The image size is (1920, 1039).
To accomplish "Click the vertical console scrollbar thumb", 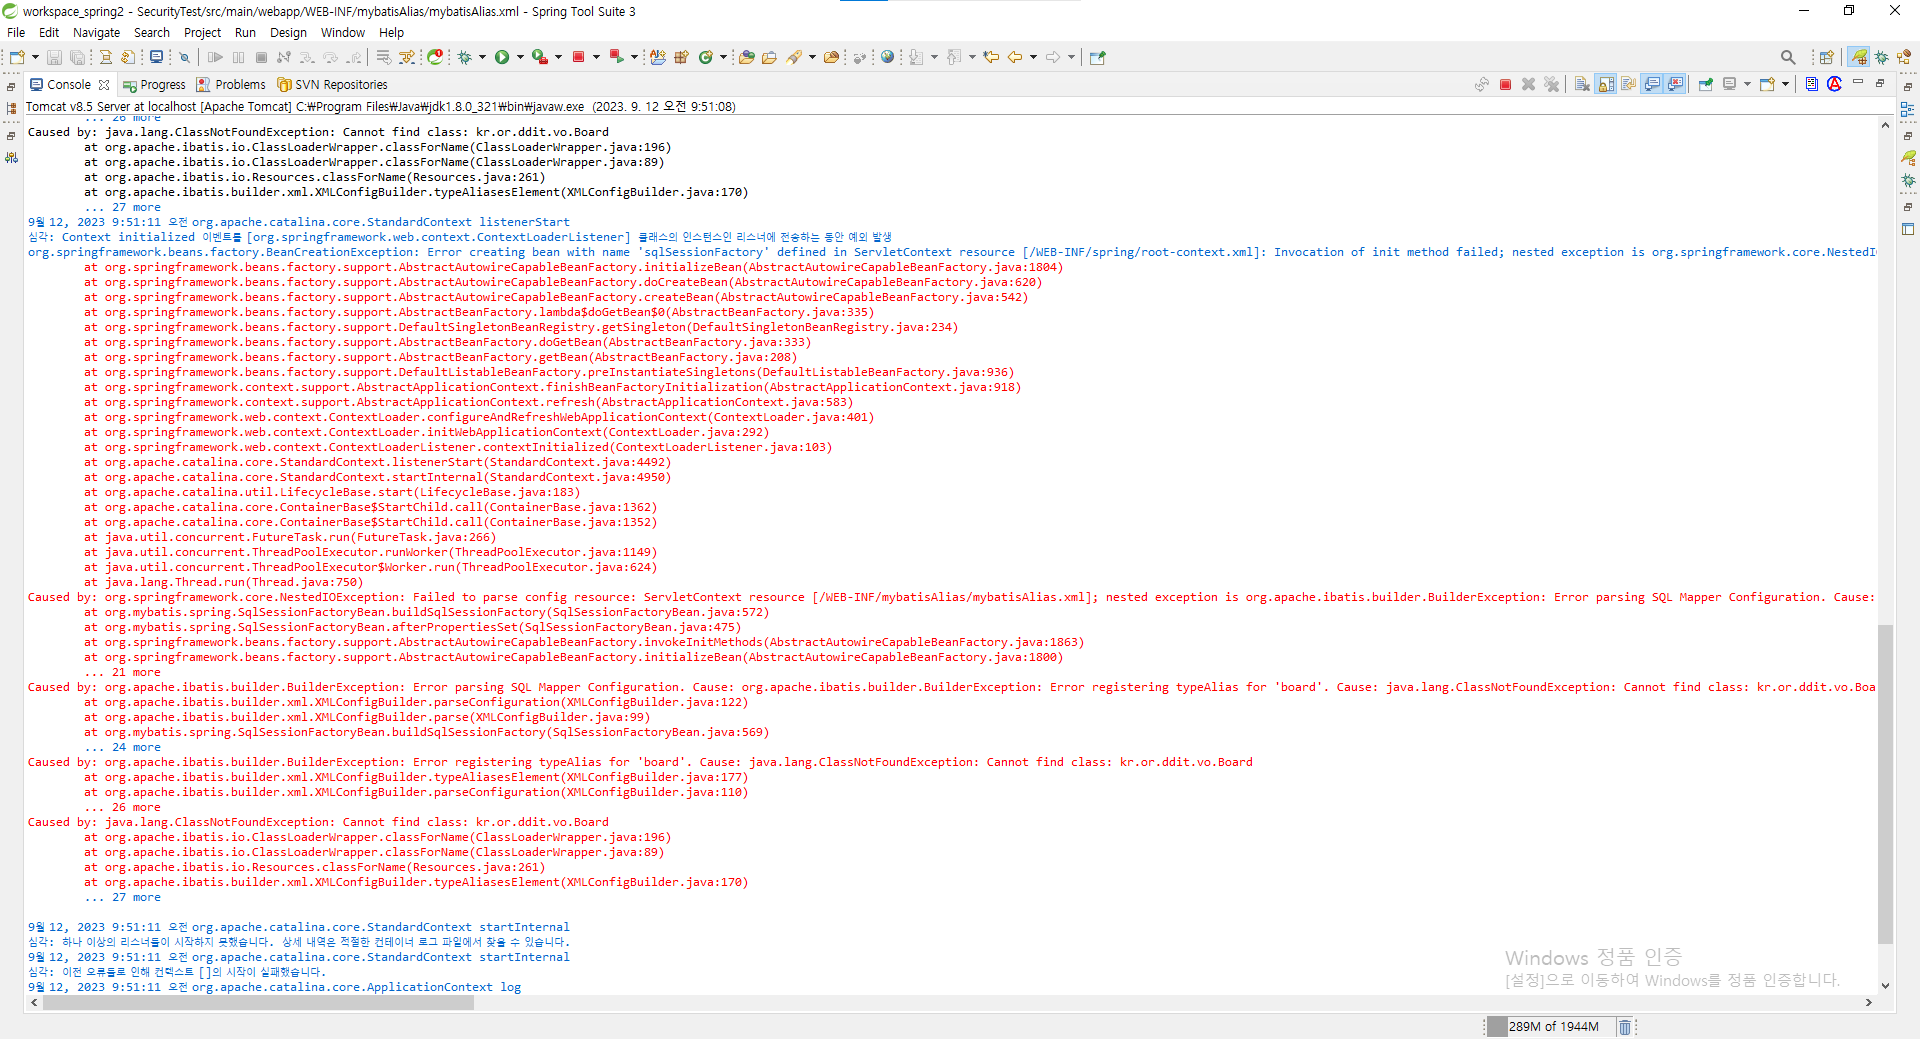I will [1885, 785].
